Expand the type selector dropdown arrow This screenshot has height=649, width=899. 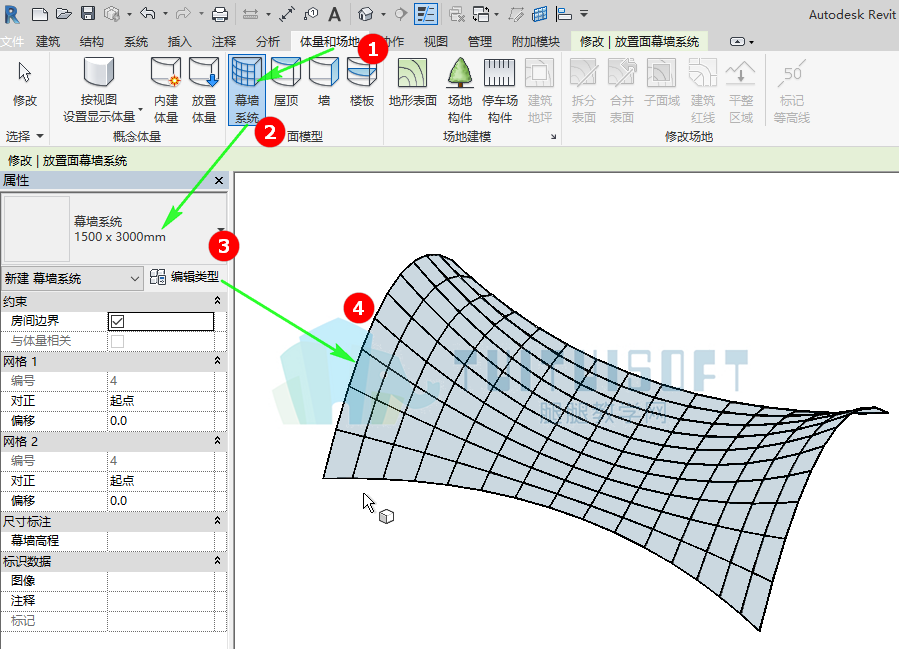(x=221, y=230)
